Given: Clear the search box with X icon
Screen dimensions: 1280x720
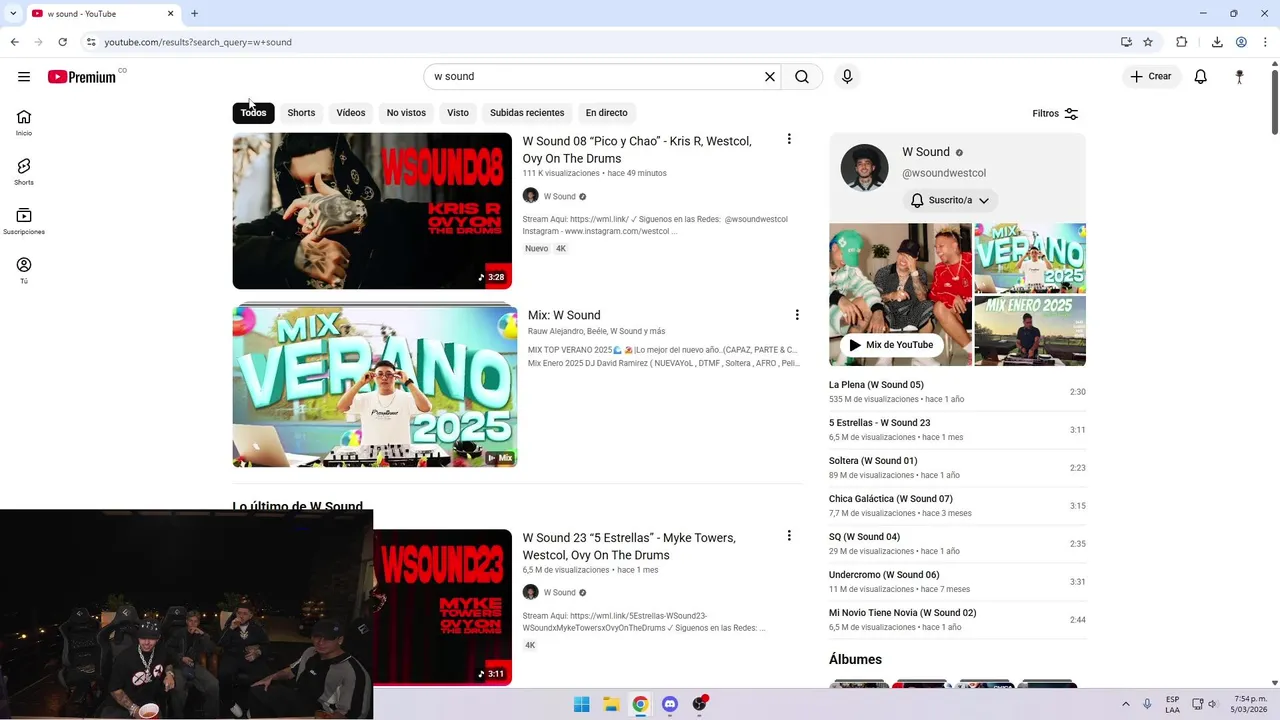Looking at the screenshot, I should 770,77.
